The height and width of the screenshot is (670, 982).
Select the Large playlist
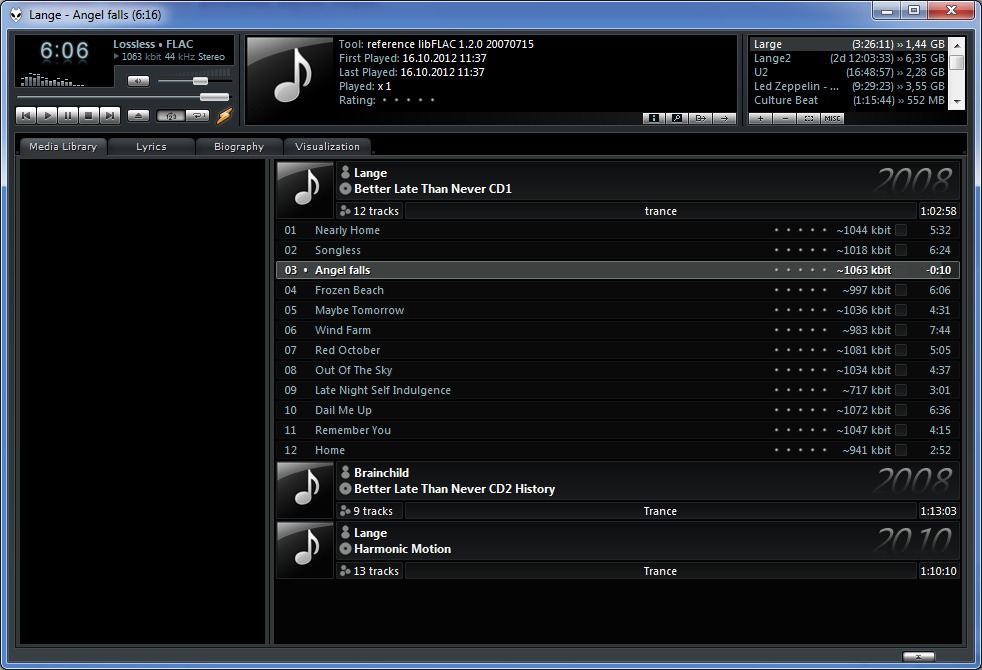(849, 44)
